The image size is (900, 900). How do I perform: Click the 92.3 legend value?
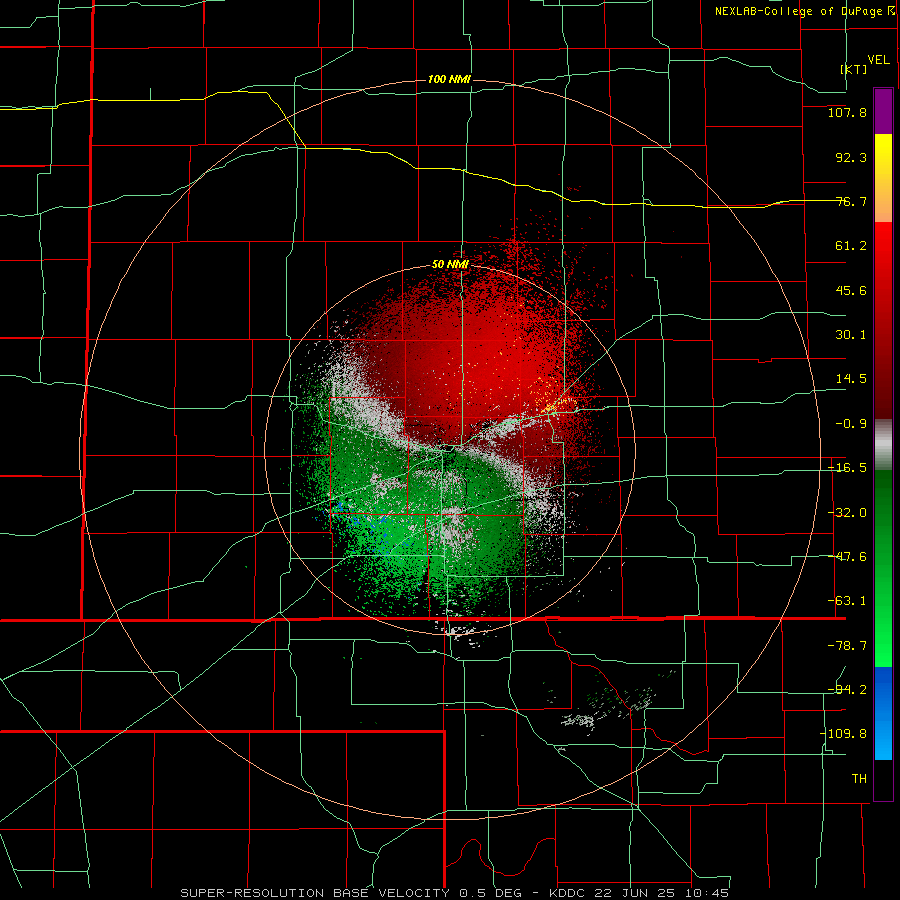[851, 157]
